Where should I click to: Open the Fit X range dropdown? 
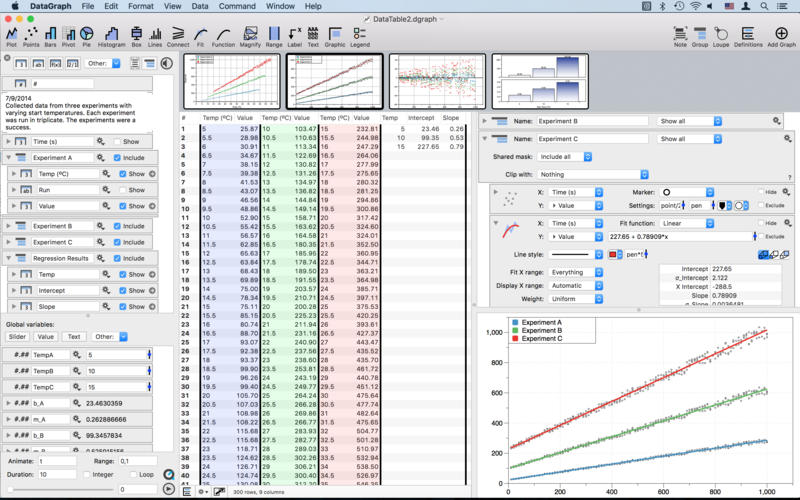[x=576, y=272]
